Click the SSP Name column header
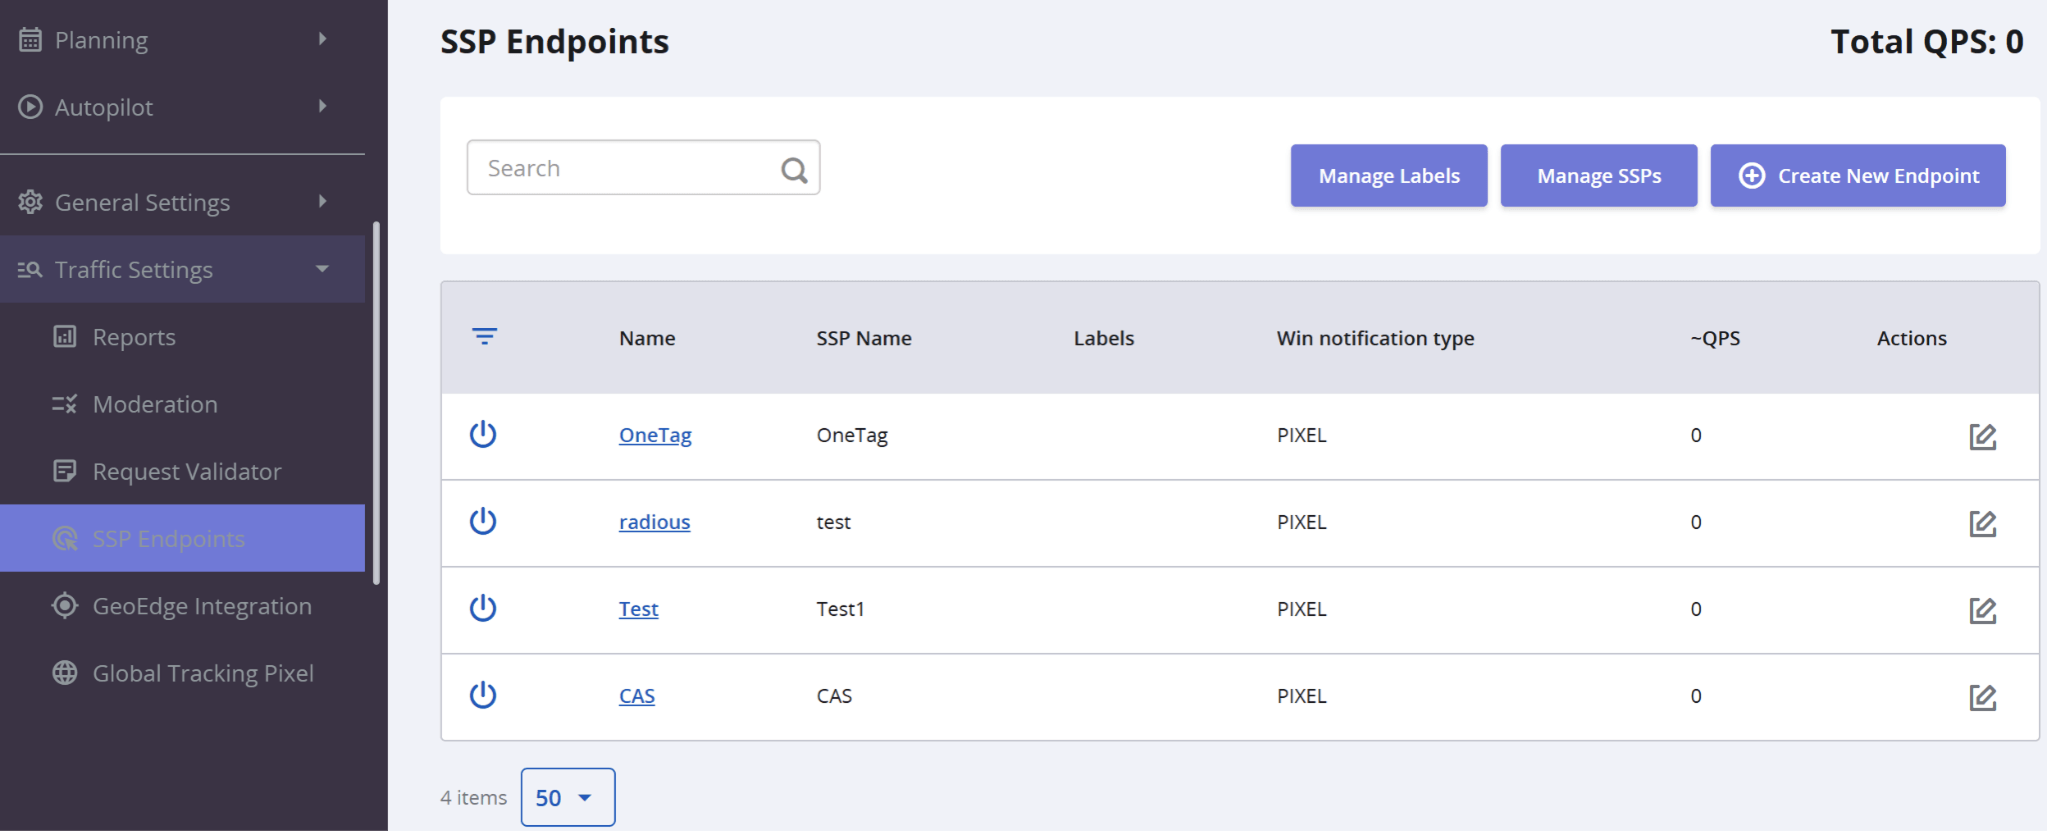Viewport: 2047px width, 831px height. tap(864, 338)
